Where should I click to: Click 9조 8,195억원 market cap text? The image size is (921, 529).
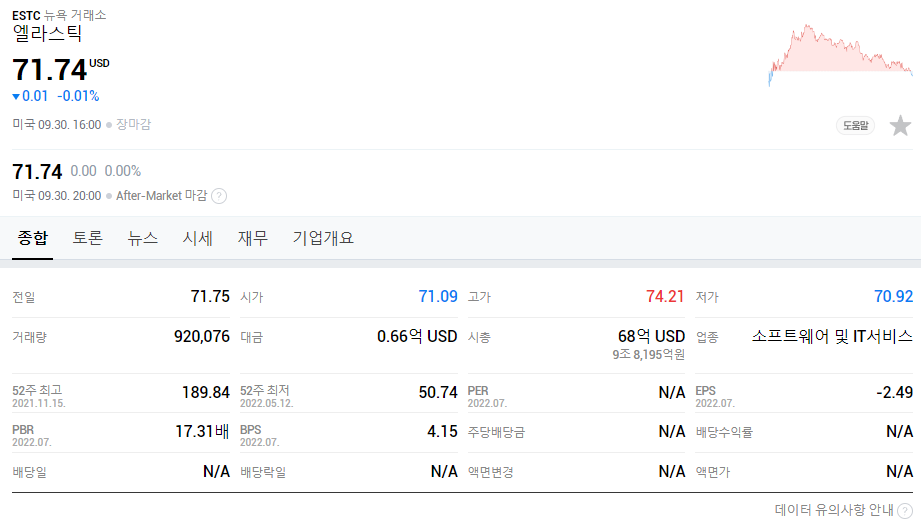tap(648, 355)
